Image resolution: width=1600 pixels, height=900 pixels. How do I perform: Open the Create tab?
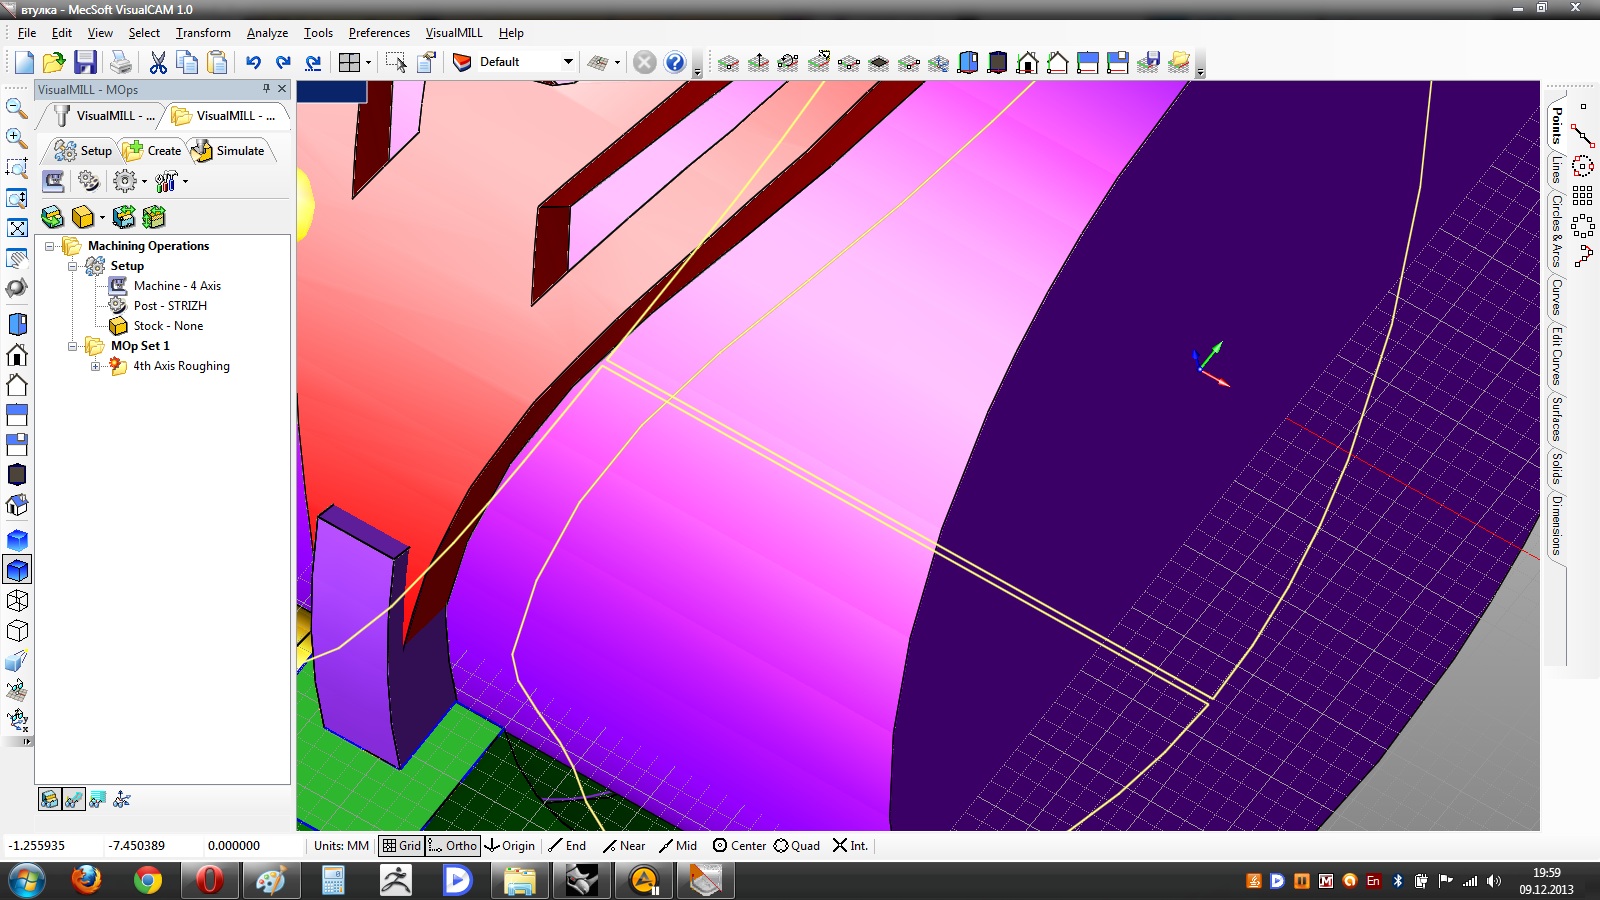click(x=153, y=151)
